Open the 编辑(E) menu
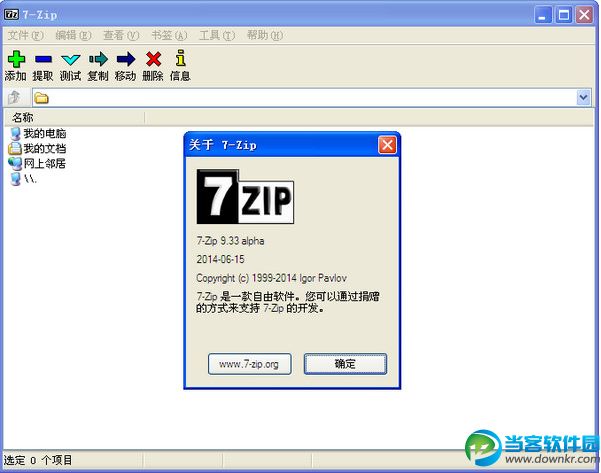 (73, 35)
